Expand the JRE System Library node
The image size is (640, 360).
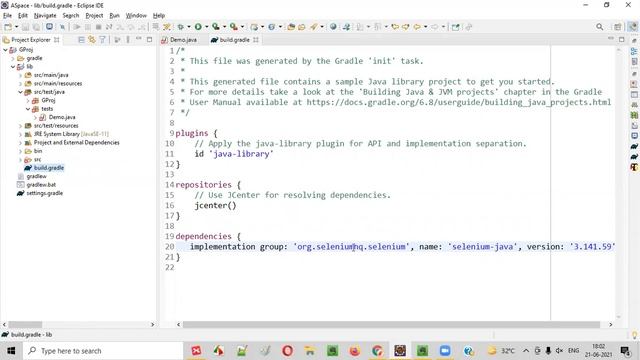(x=20, y=134)
